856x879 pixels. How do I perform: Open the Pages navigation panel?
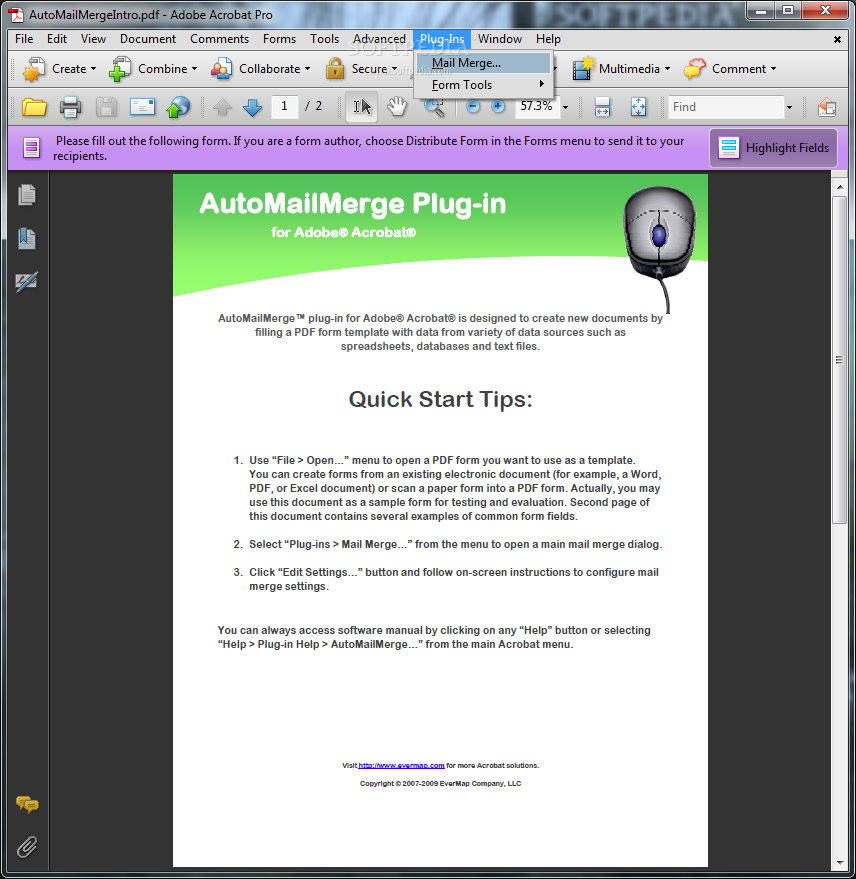tap(26, 195)
